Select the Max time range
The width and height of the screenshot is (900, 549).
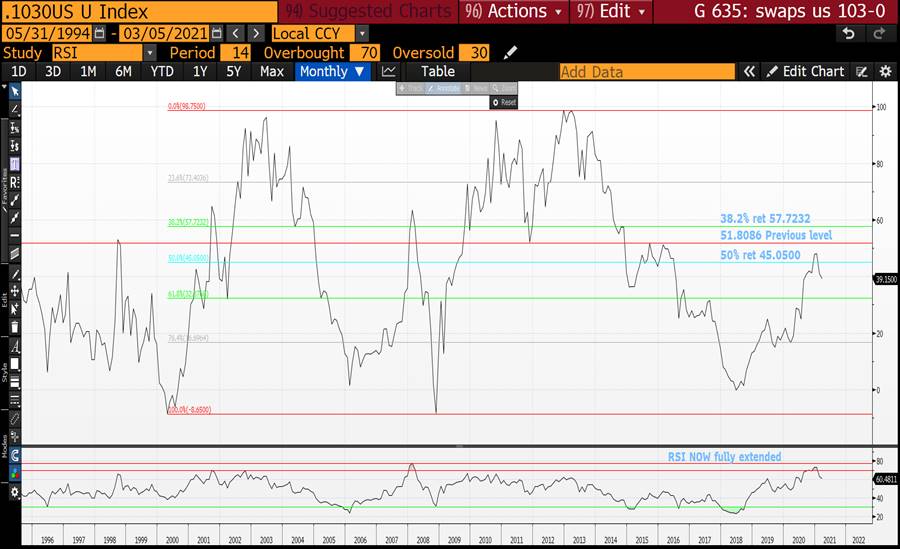coord(272,72)
